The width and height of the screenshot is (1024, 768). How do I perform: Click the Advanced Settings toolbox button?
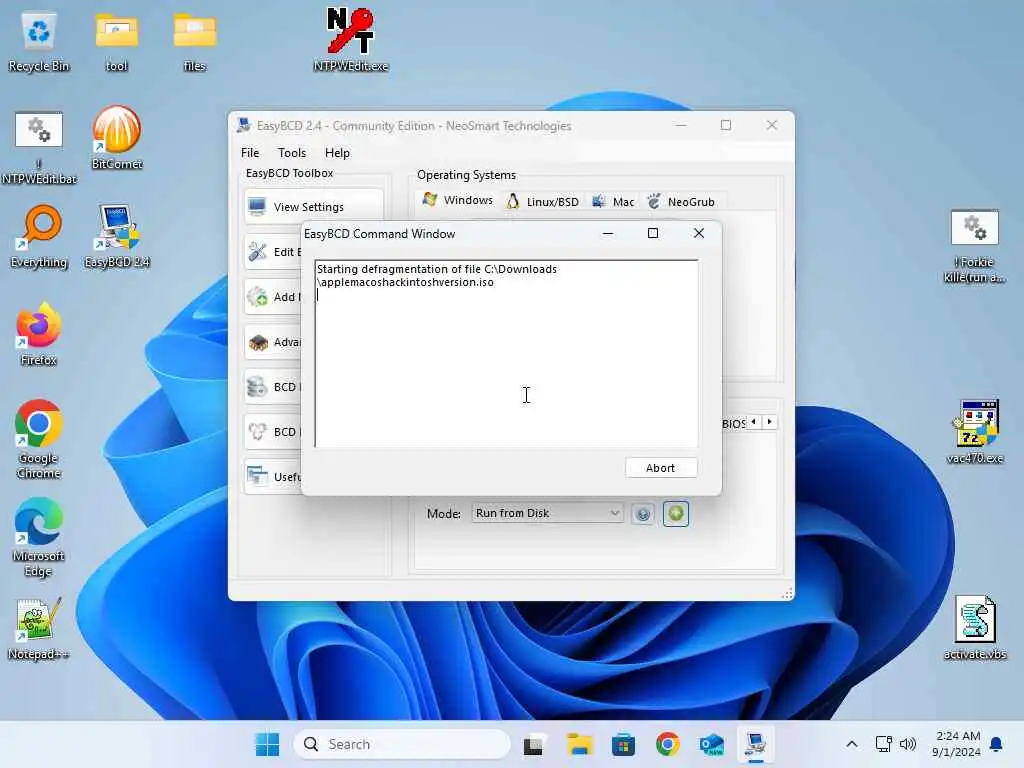pos(273,342)
